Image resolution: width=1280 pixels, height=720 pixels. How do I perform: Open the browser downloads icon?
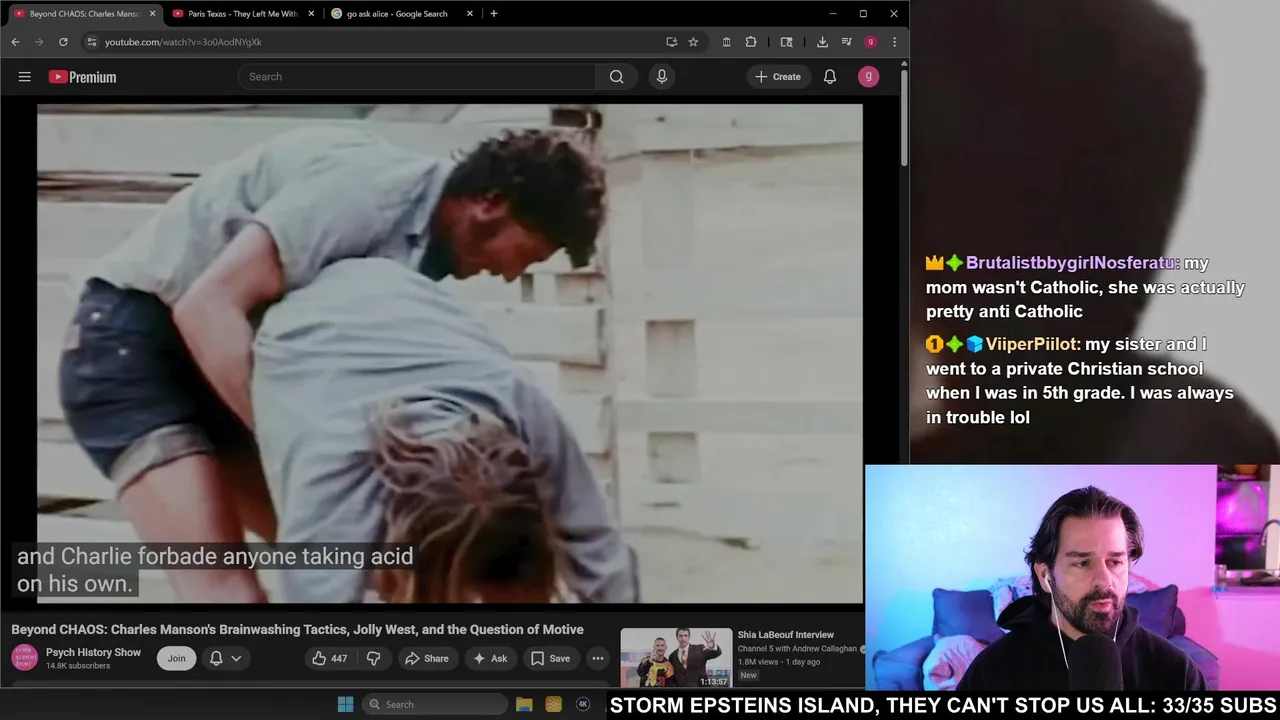tap(822, 42)
